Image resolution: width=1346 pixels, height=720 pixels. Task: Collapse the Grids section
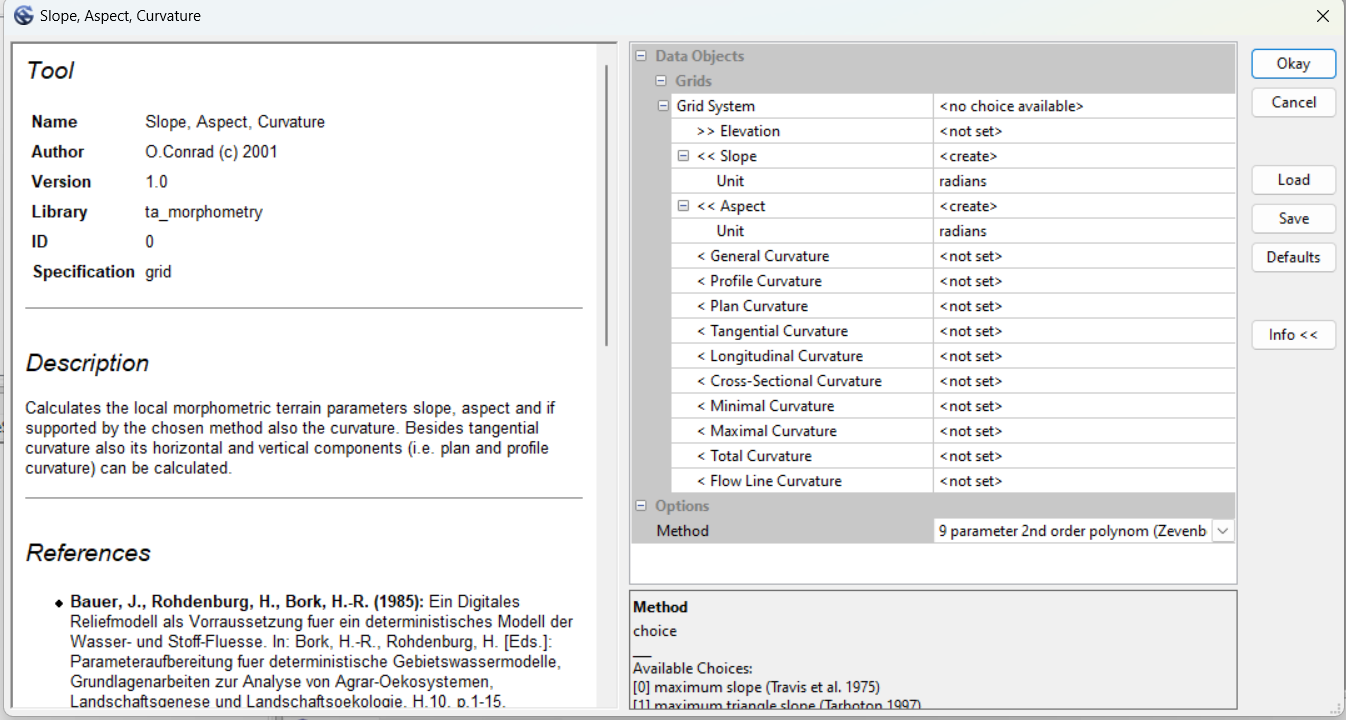[660, 81]
